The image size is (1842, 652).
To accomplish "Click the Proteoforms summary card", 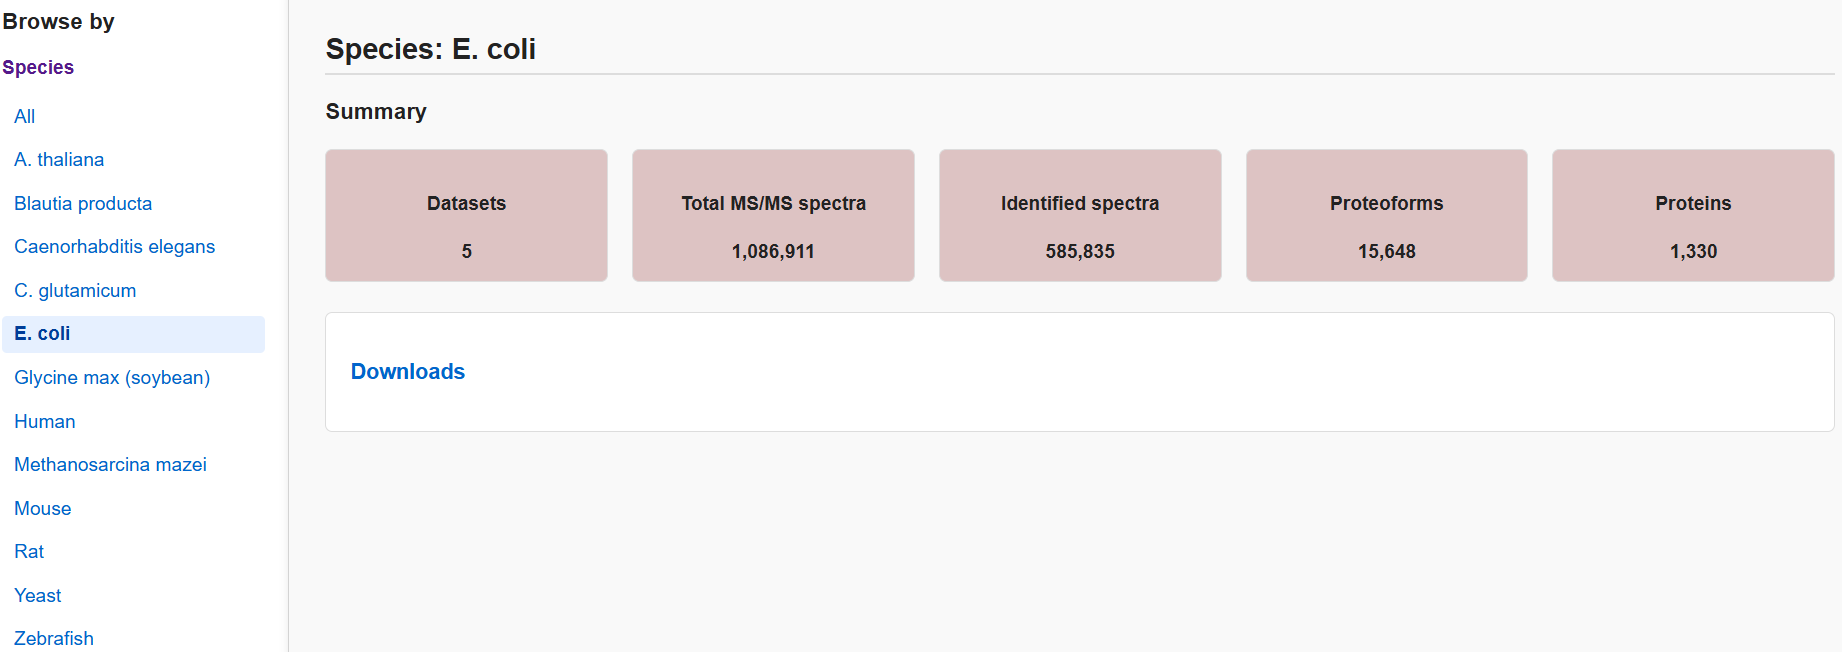I will point(1386,216).
